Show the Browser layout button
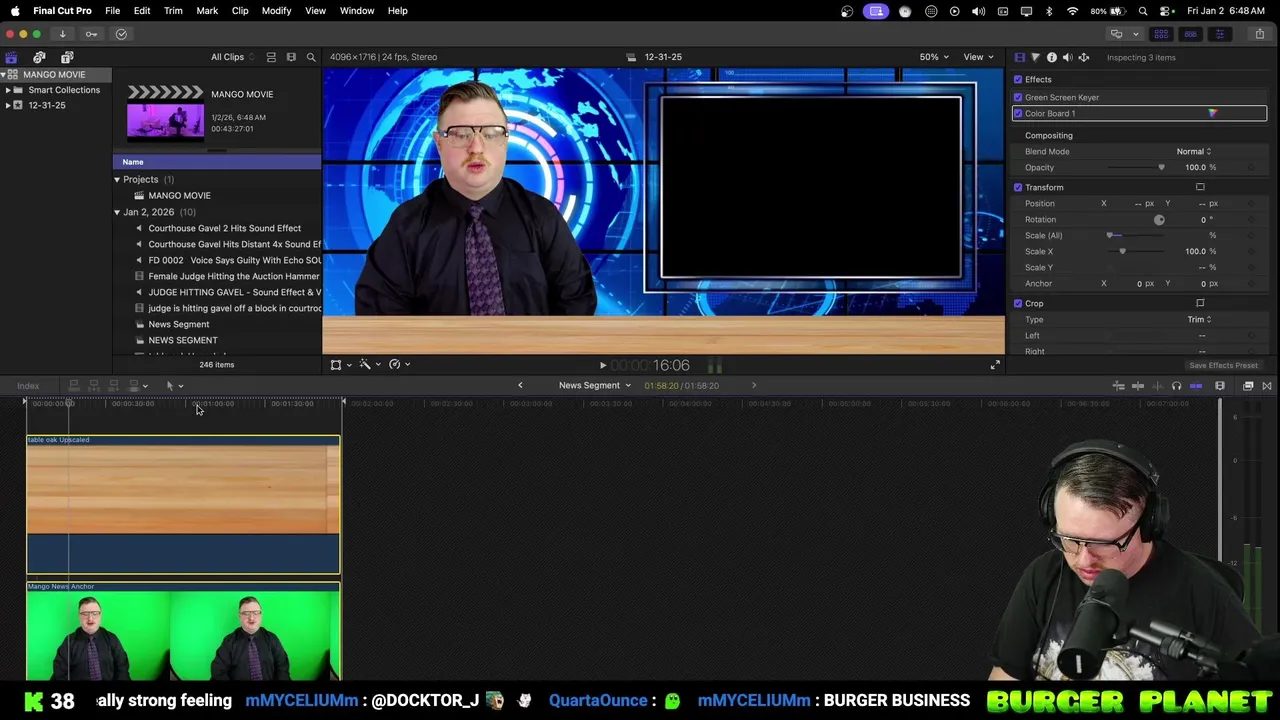 tap(1161, 34)
